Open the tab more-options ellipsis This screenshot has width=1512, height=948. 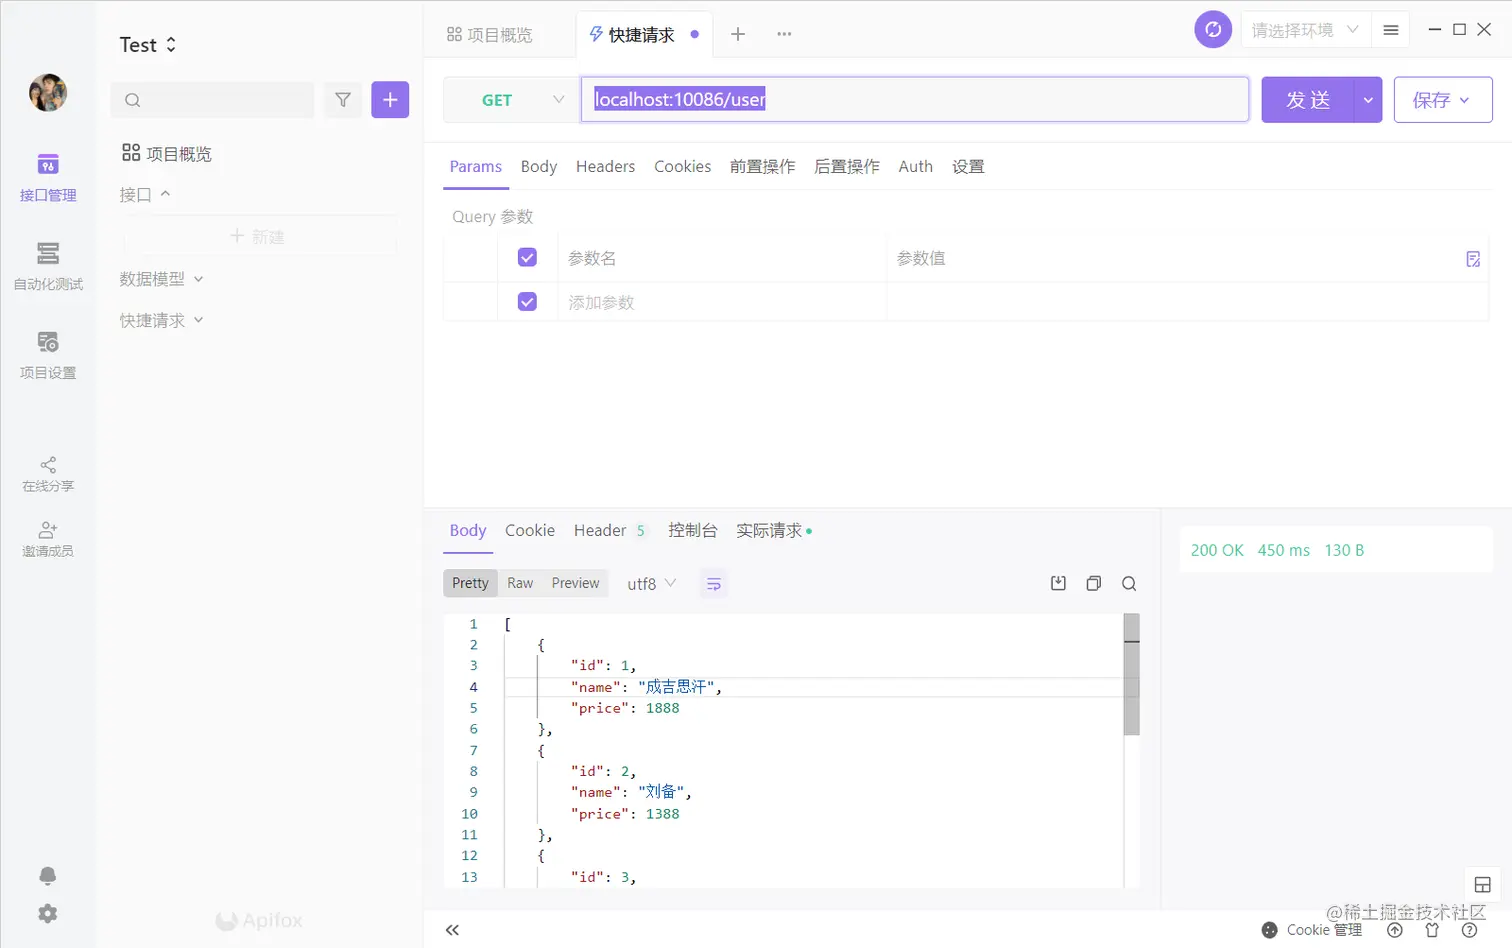click(784, 34)
